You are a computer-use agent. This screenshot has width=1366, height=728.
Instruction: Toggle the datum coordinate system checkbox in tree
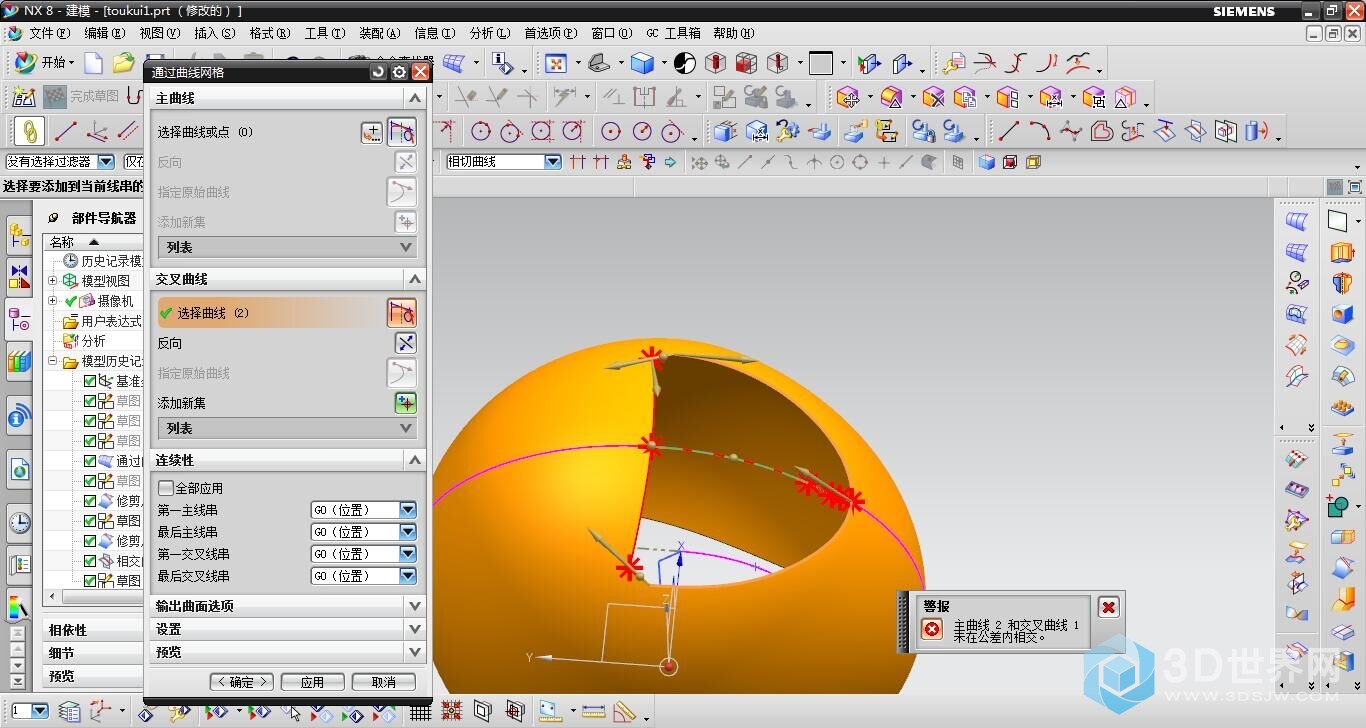click(x=90, y=381)
